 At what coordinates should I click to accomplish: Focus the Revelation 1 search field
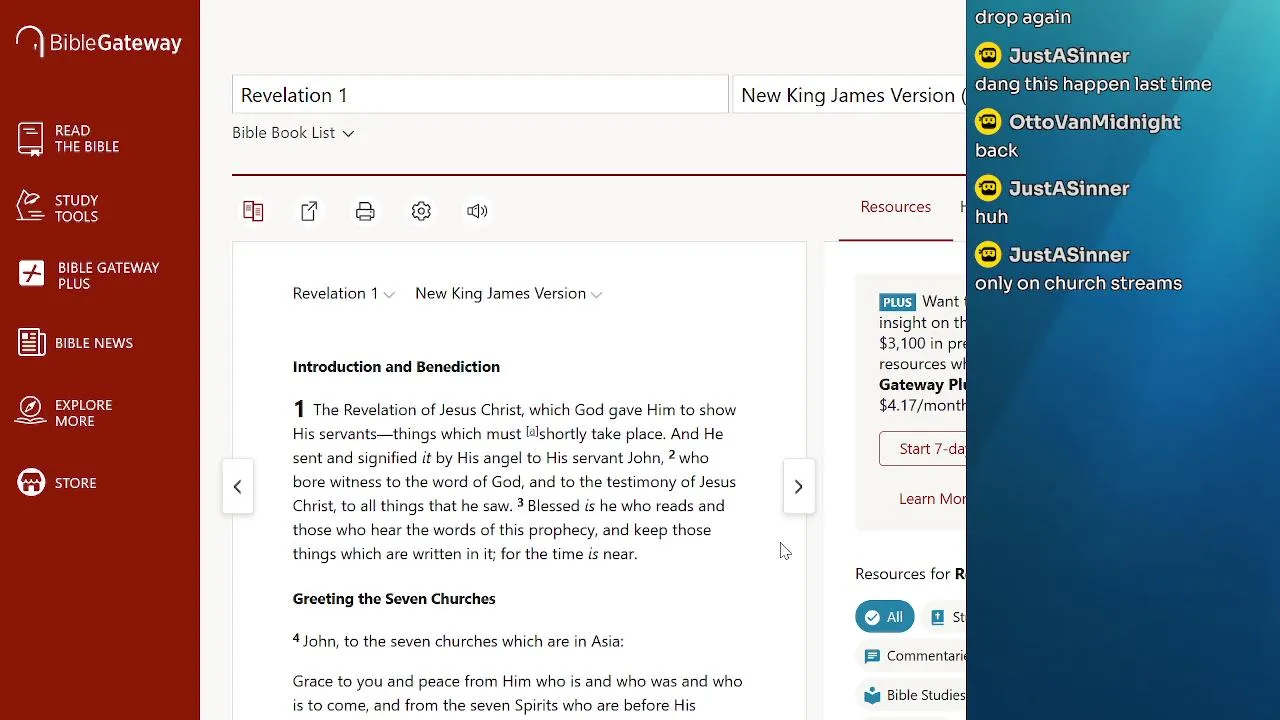[480, 95]
